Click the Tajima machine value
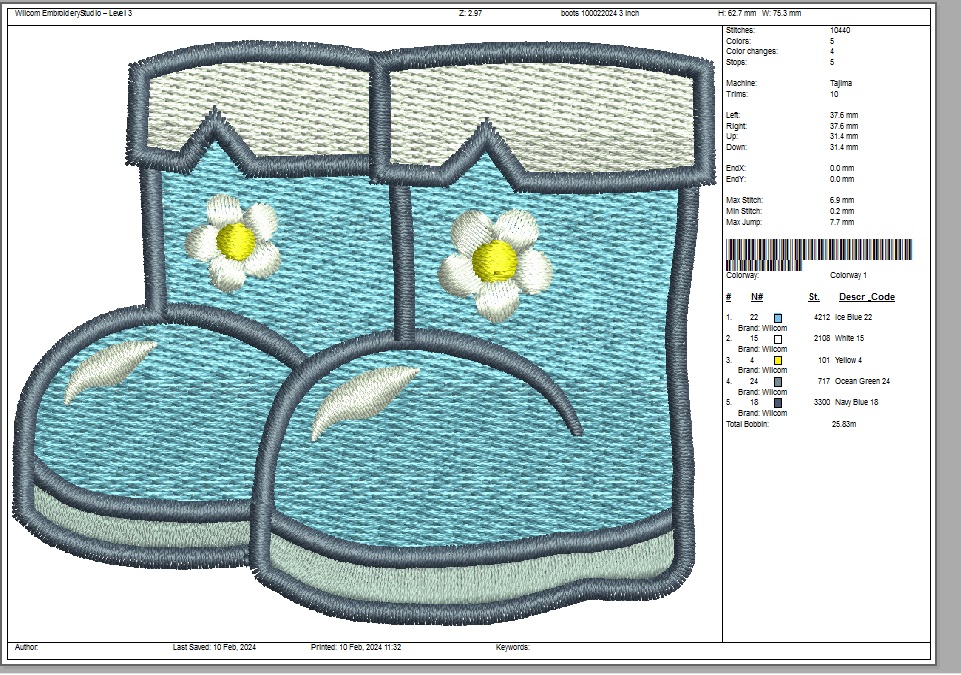 [x=841, y=83]
